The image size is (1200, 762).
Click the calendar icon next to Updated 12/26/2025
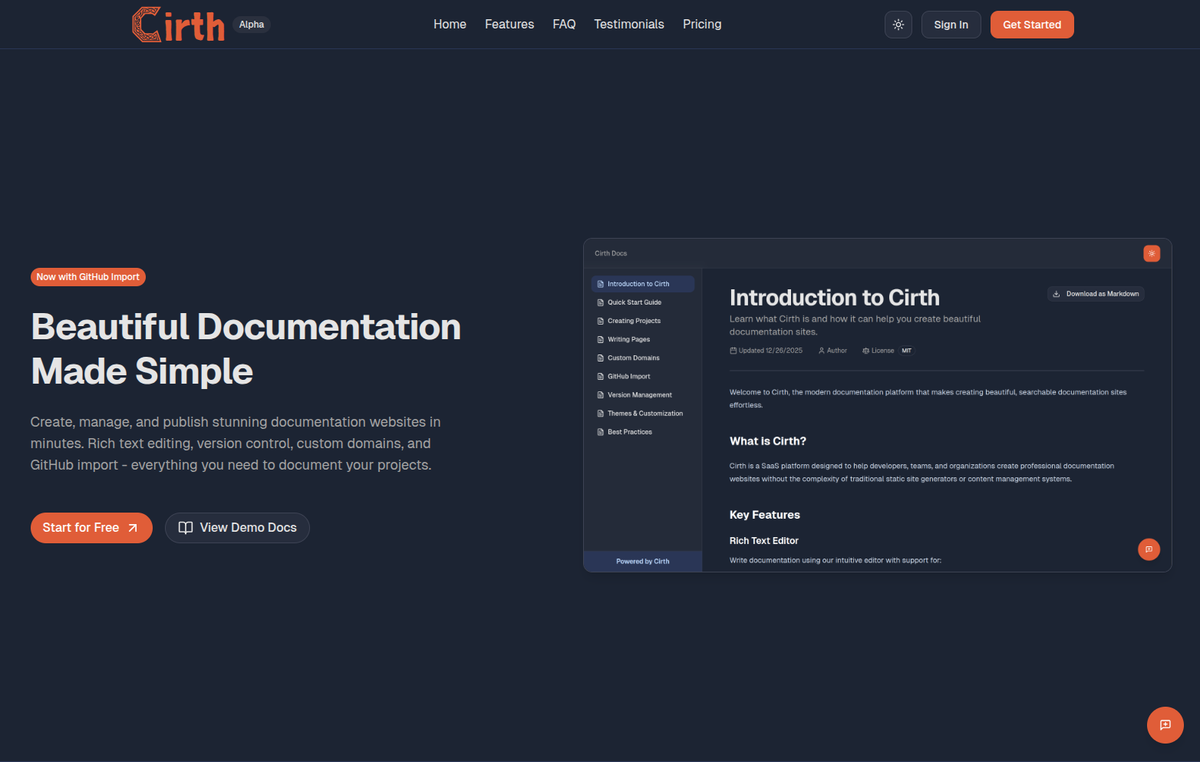coord(733,350)
